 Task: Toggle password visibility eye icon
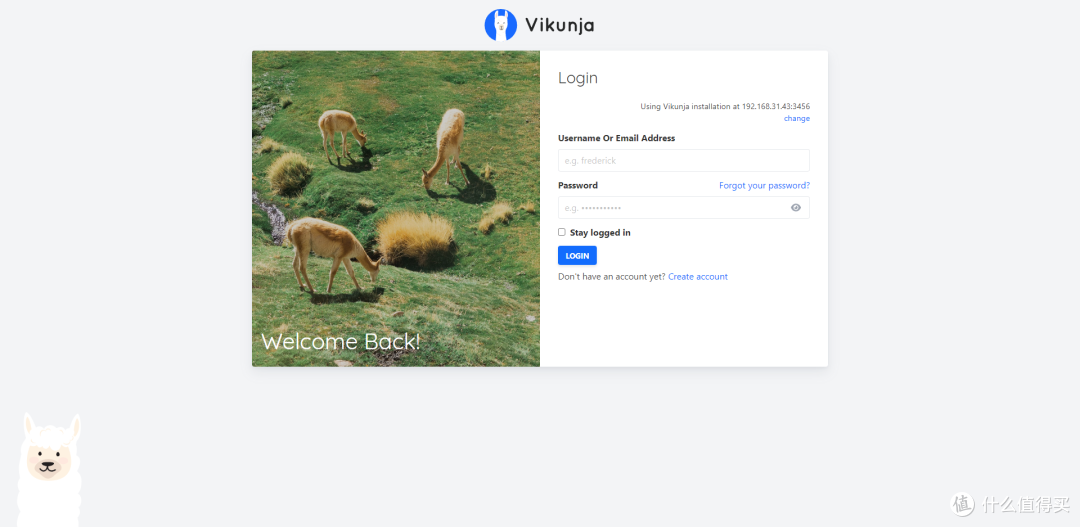click(796, 207)
